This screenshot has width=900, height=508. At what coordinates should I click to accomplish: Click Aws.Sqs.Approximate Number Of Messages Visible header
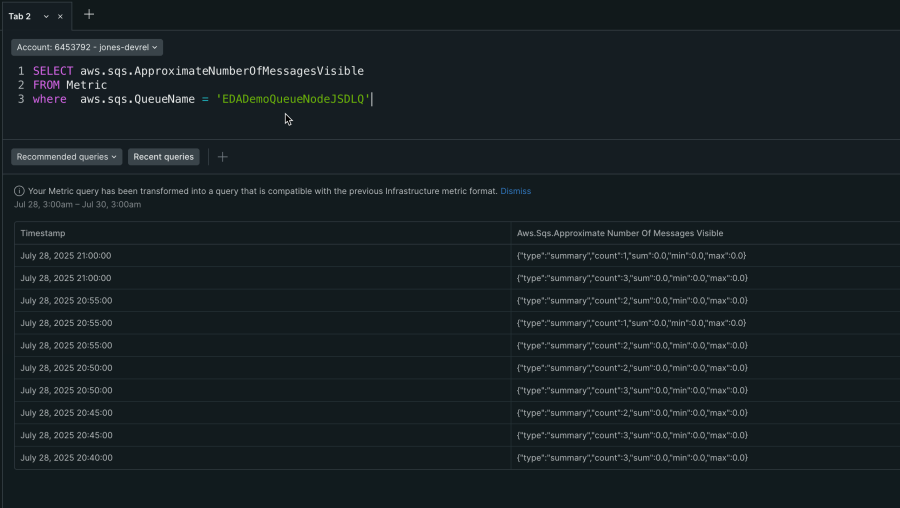click(x=620, y=233)
